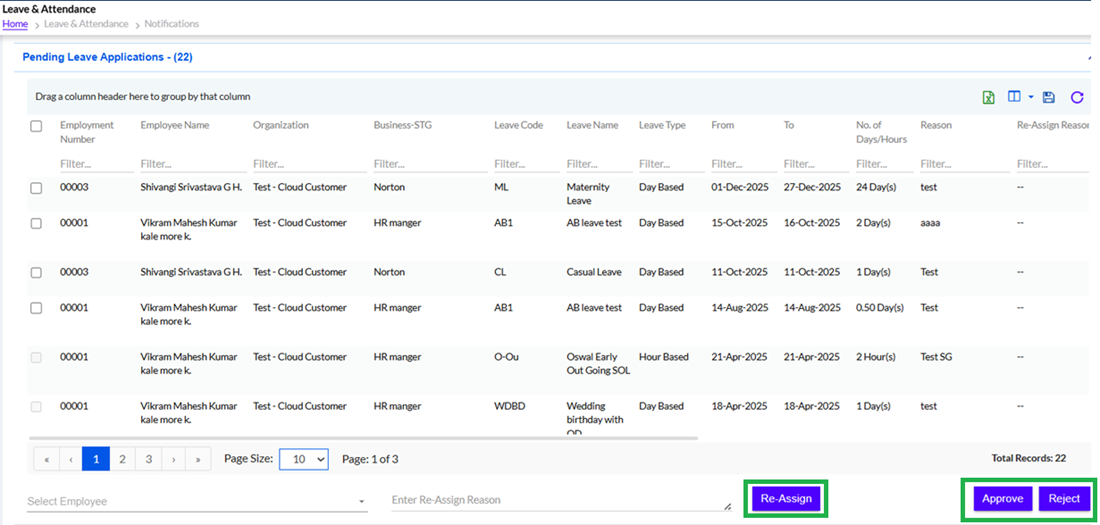Tick the select-all checkbox in header
Image resolution: width=1100 pixels, height=525 pixels.
pos(36,126)
